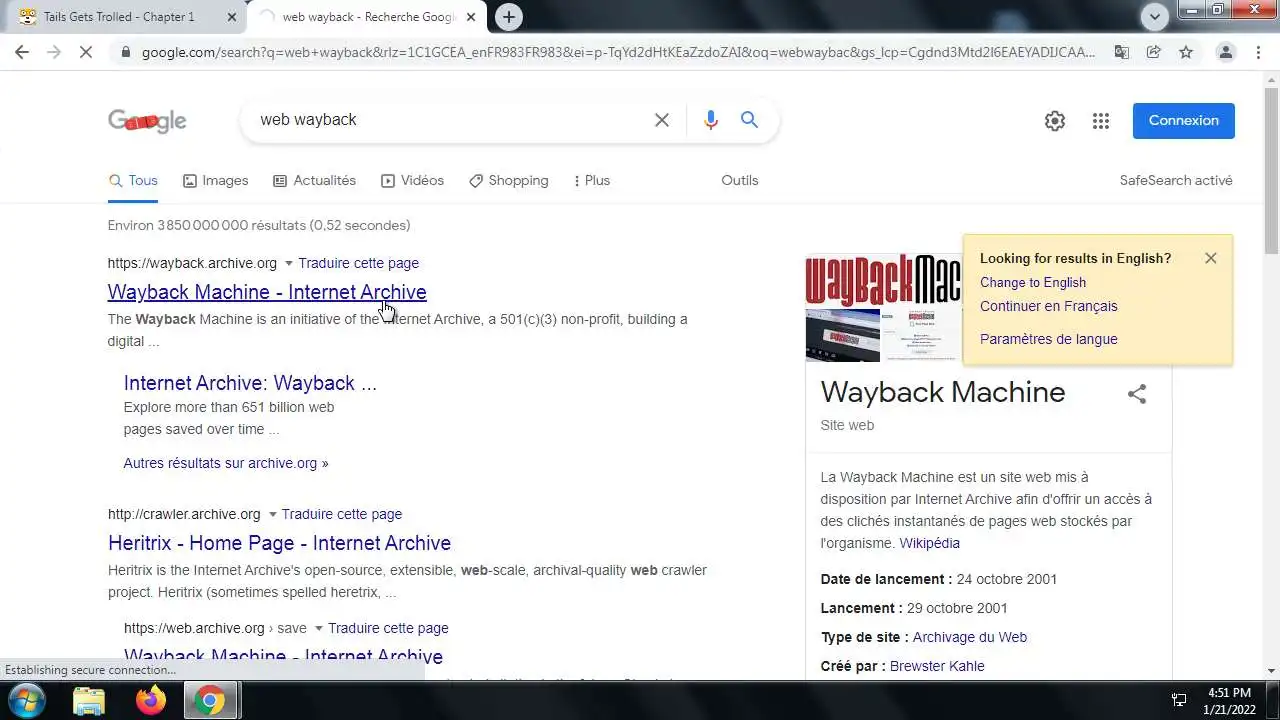Click the Google logo

tap(147, 121)
